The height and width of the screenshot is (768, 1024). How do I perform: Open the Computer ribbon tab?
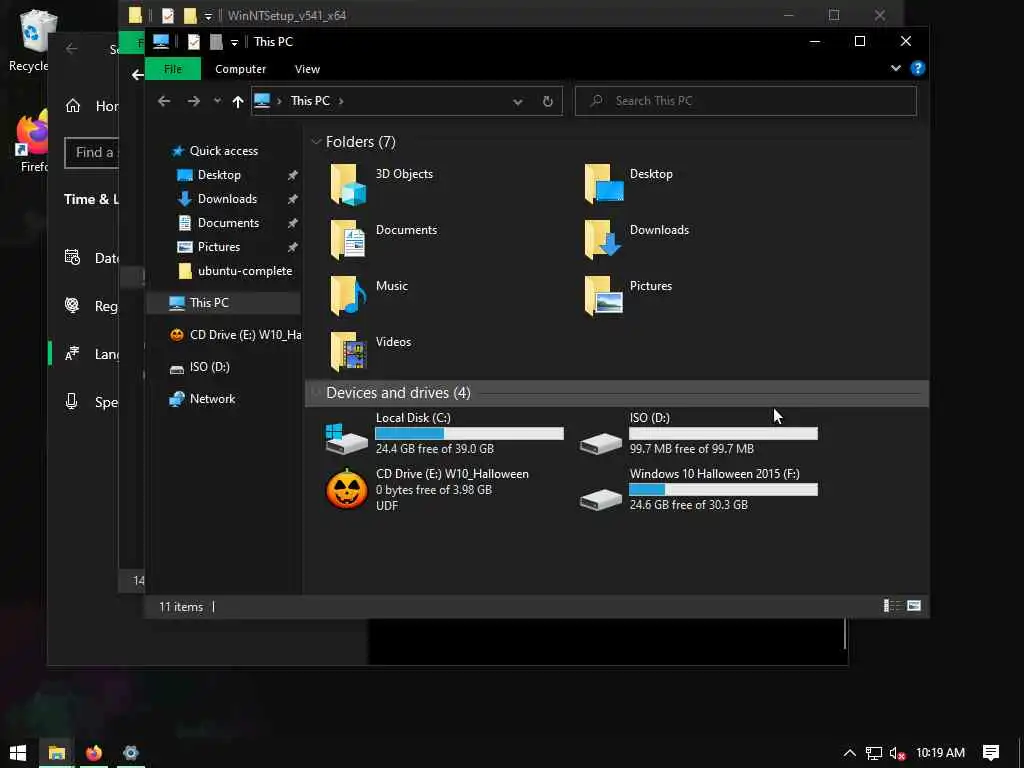tap(240, 69)
